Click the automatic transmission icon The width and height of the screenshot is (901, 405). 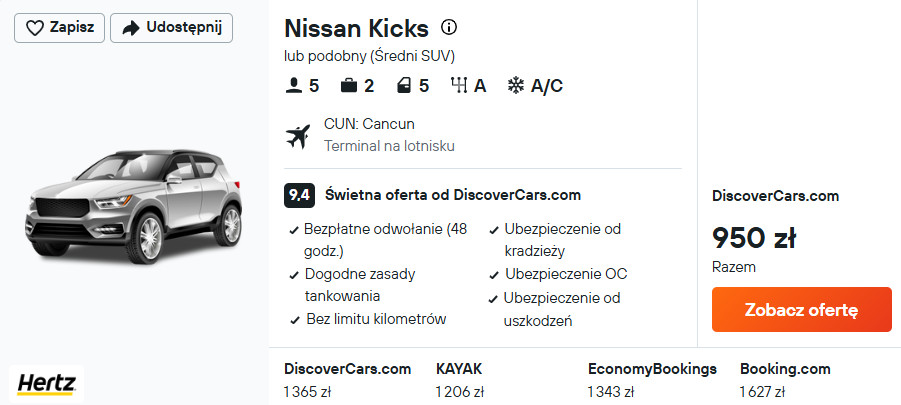point(460,86)
